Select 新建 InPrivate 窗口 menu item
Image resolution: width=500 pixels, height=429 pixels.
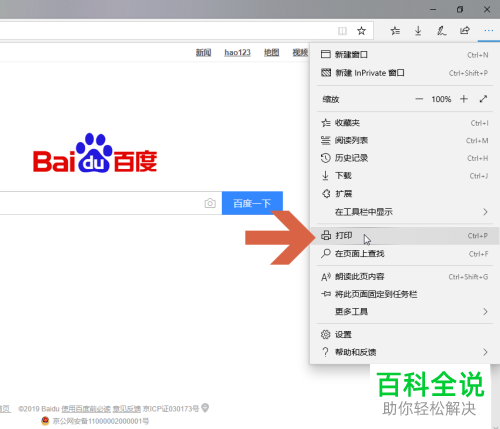pos(404,73)
